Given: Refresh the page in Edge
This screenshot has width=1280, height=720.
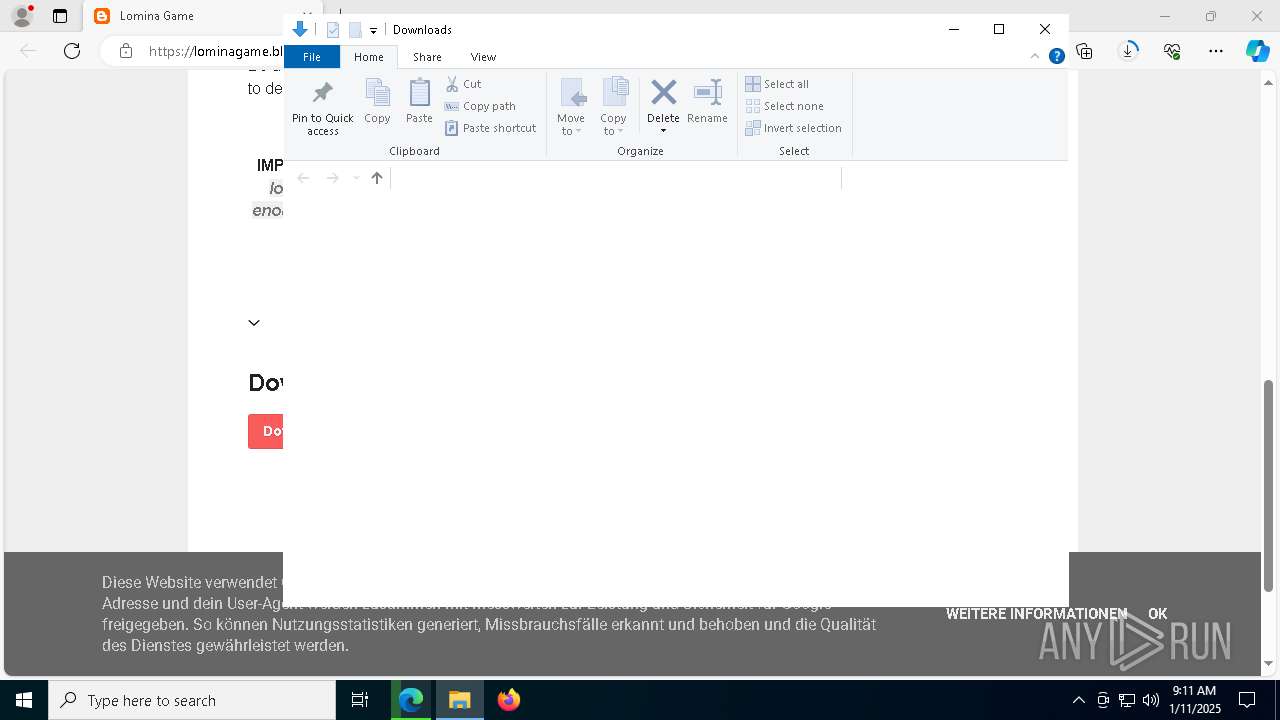Looking at the screenshot, I should tap(72, 51).
